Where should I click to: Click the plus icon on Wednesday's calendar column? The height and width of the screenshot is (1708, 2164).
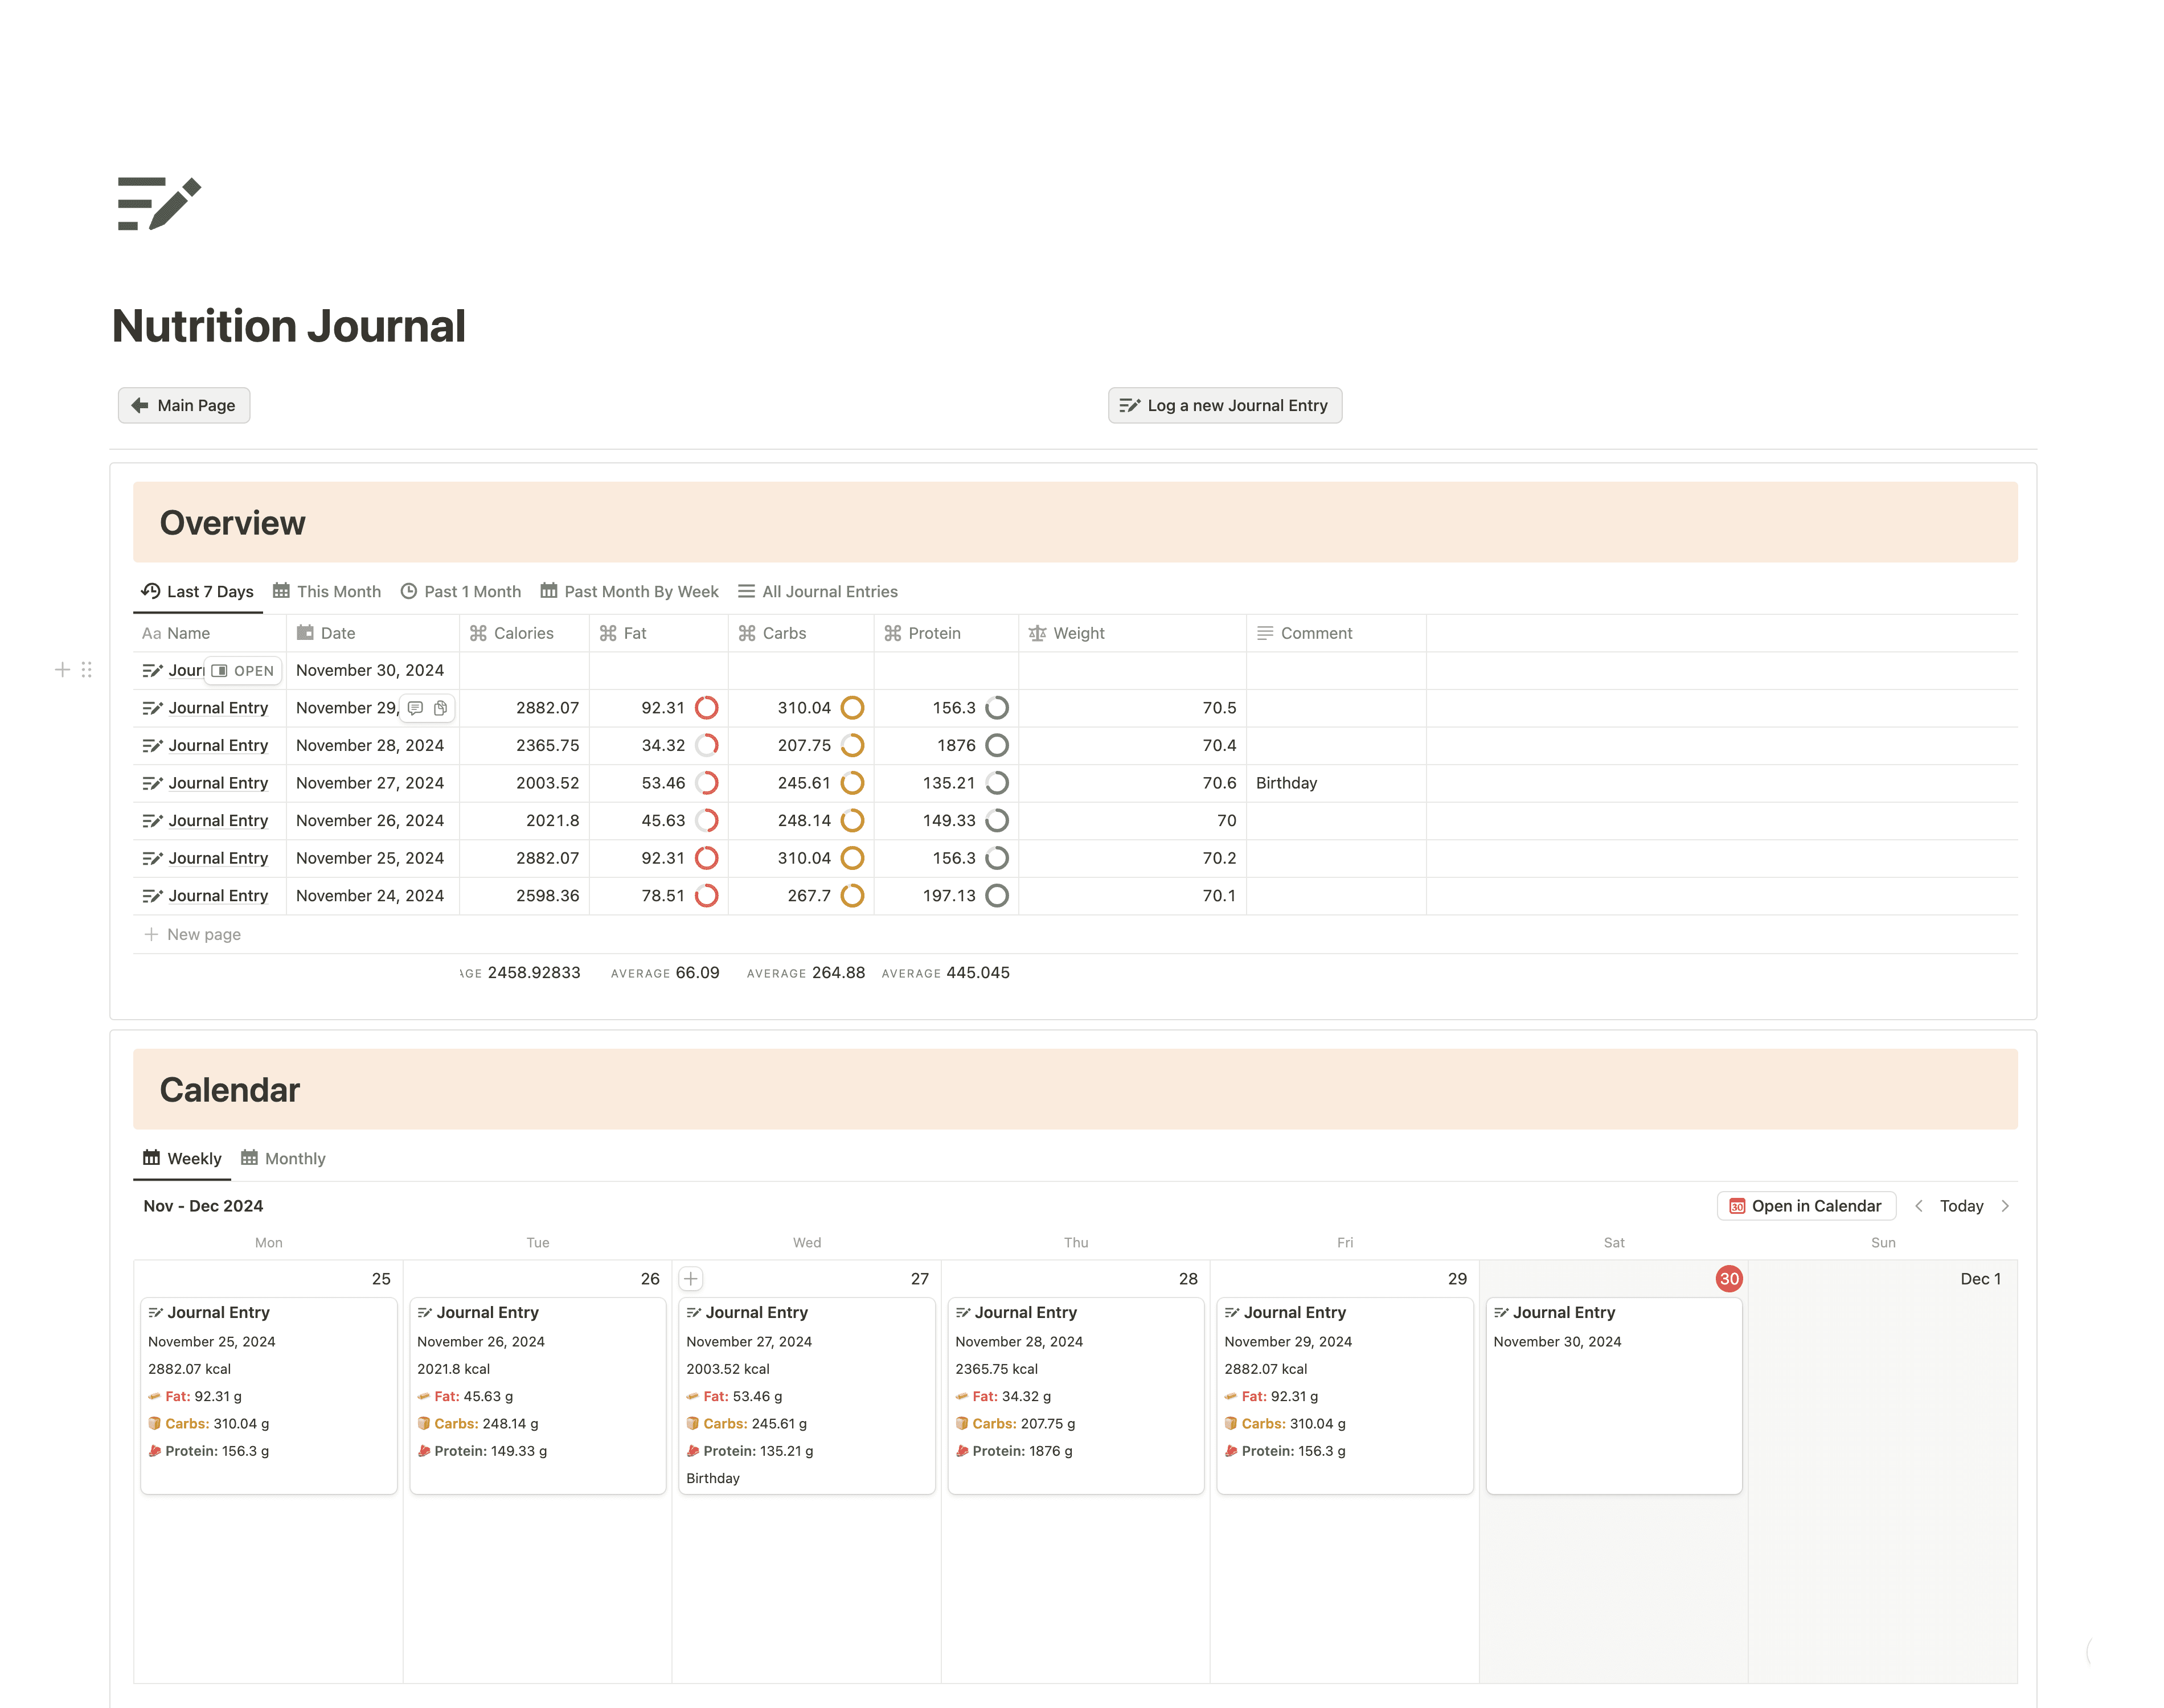[x=690, y=1278]
